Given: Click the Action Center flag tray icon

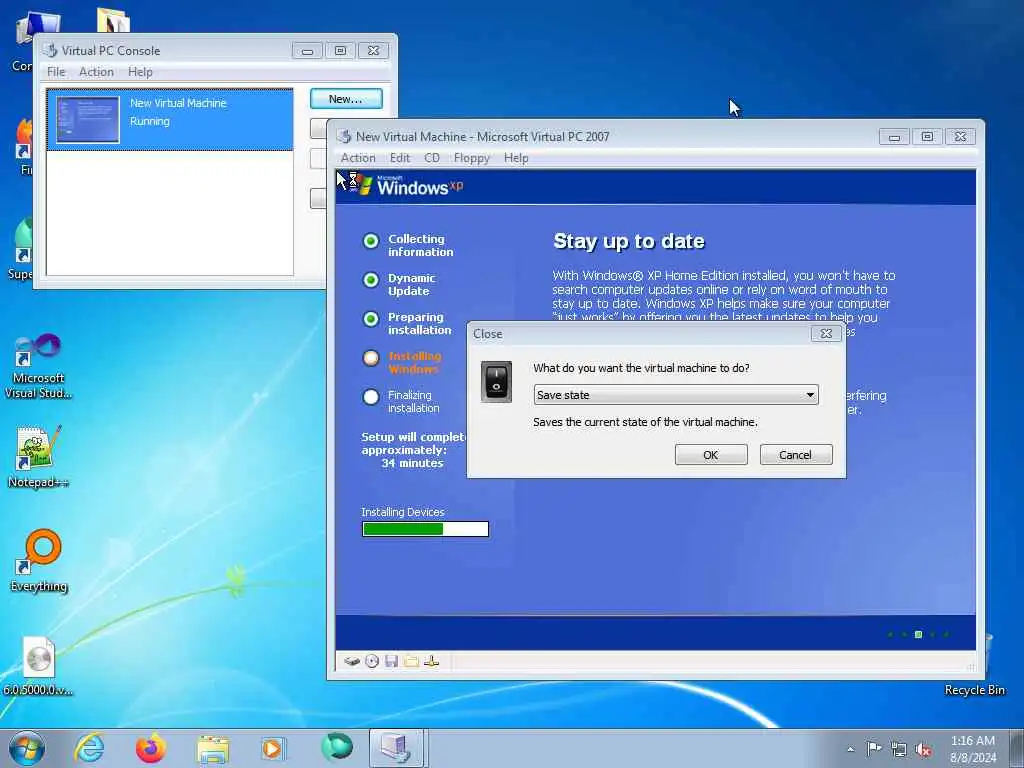Looking at the screenshot, I should pyautogui.click(x=873, y=748).
